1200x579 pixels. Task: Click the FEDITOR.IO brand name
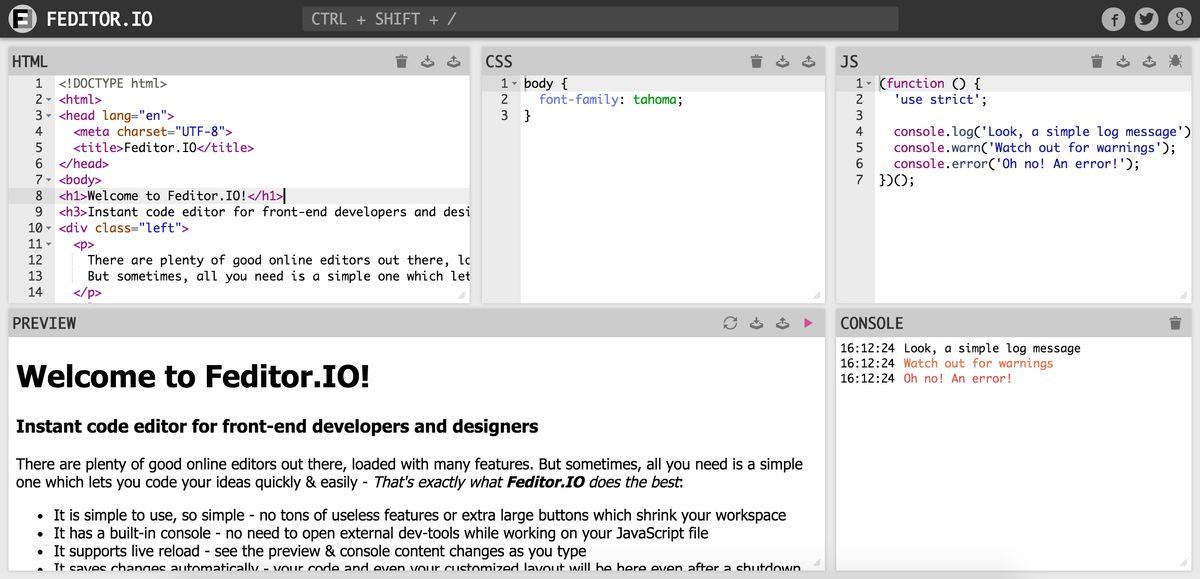(99, 19)
